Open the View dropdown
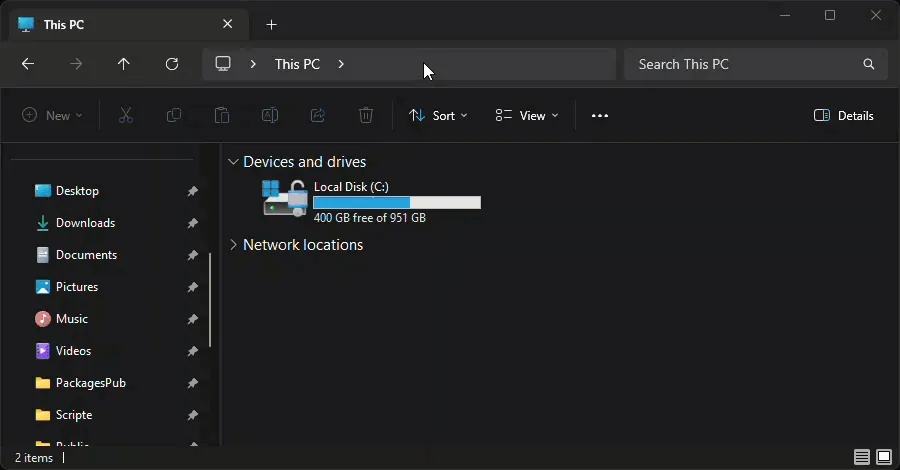The height and width of the screenshot is (470, 900). pos(527,115)
